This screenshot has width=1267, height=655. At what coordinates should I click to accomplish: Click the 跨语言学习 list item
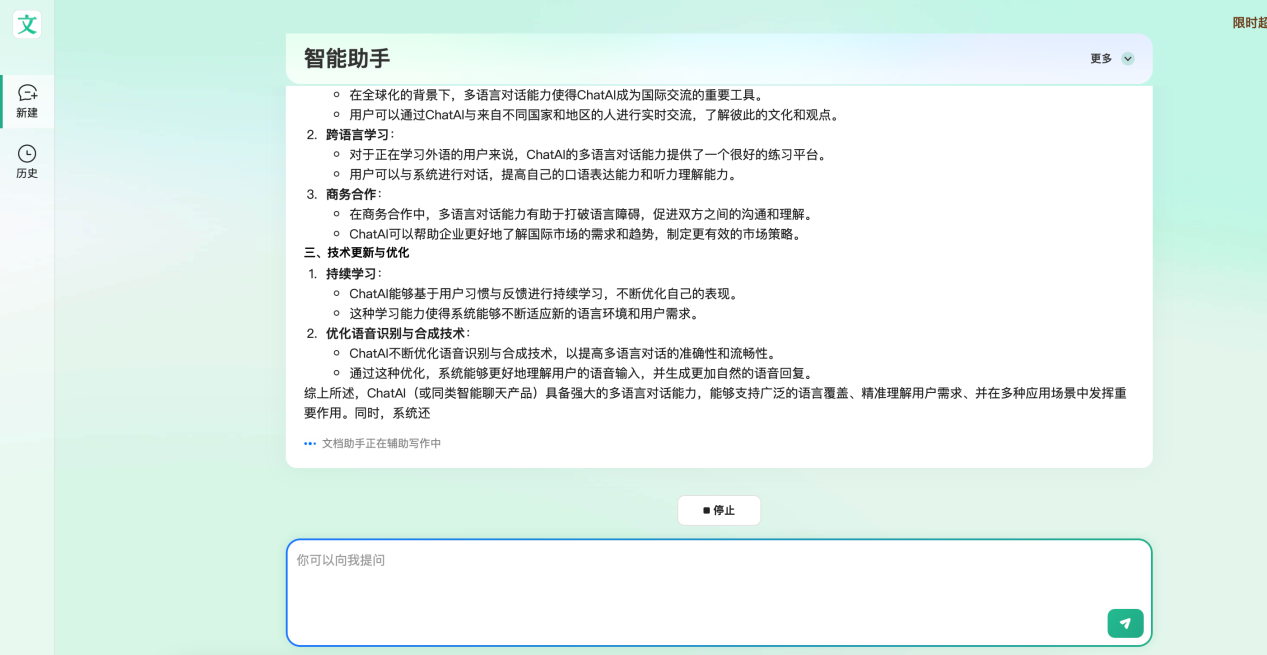[x=358, y=135]
